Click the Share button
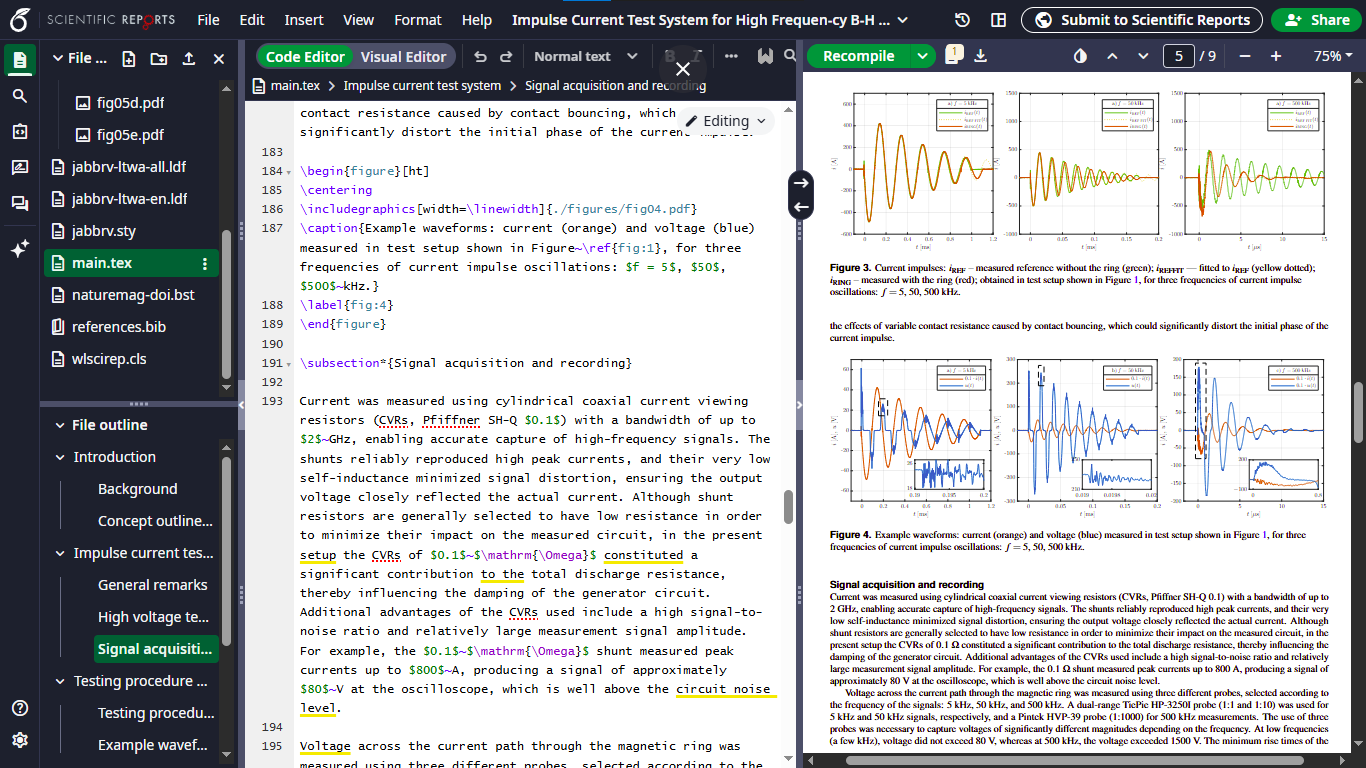Image resolution: width=1366 pixels, height=768 pixels. (x=1316, y=20)
